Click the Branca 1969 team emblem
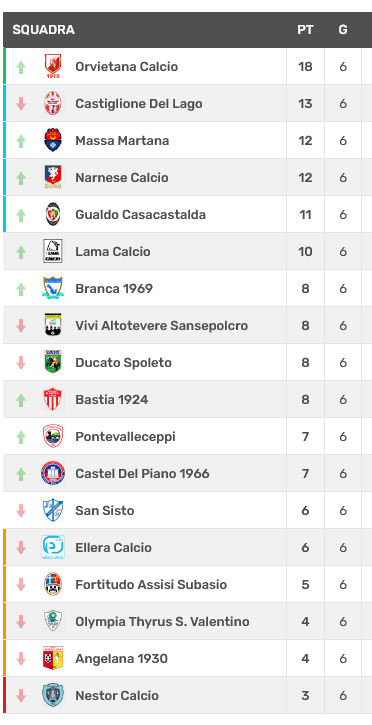Screen dimensions: 372x725 point(53,288)
